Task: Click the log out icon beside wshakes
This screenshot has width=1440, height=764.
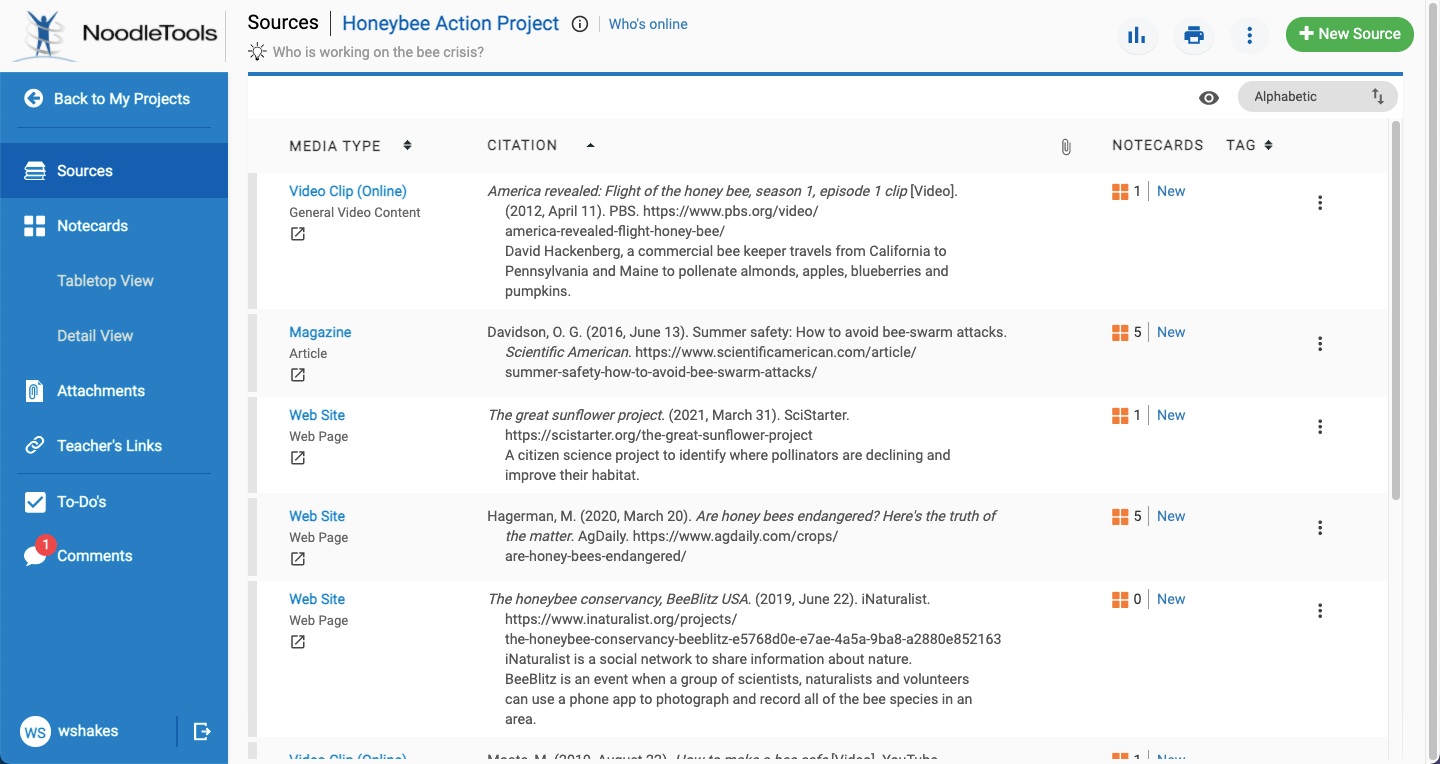Action: click(202, 731)
